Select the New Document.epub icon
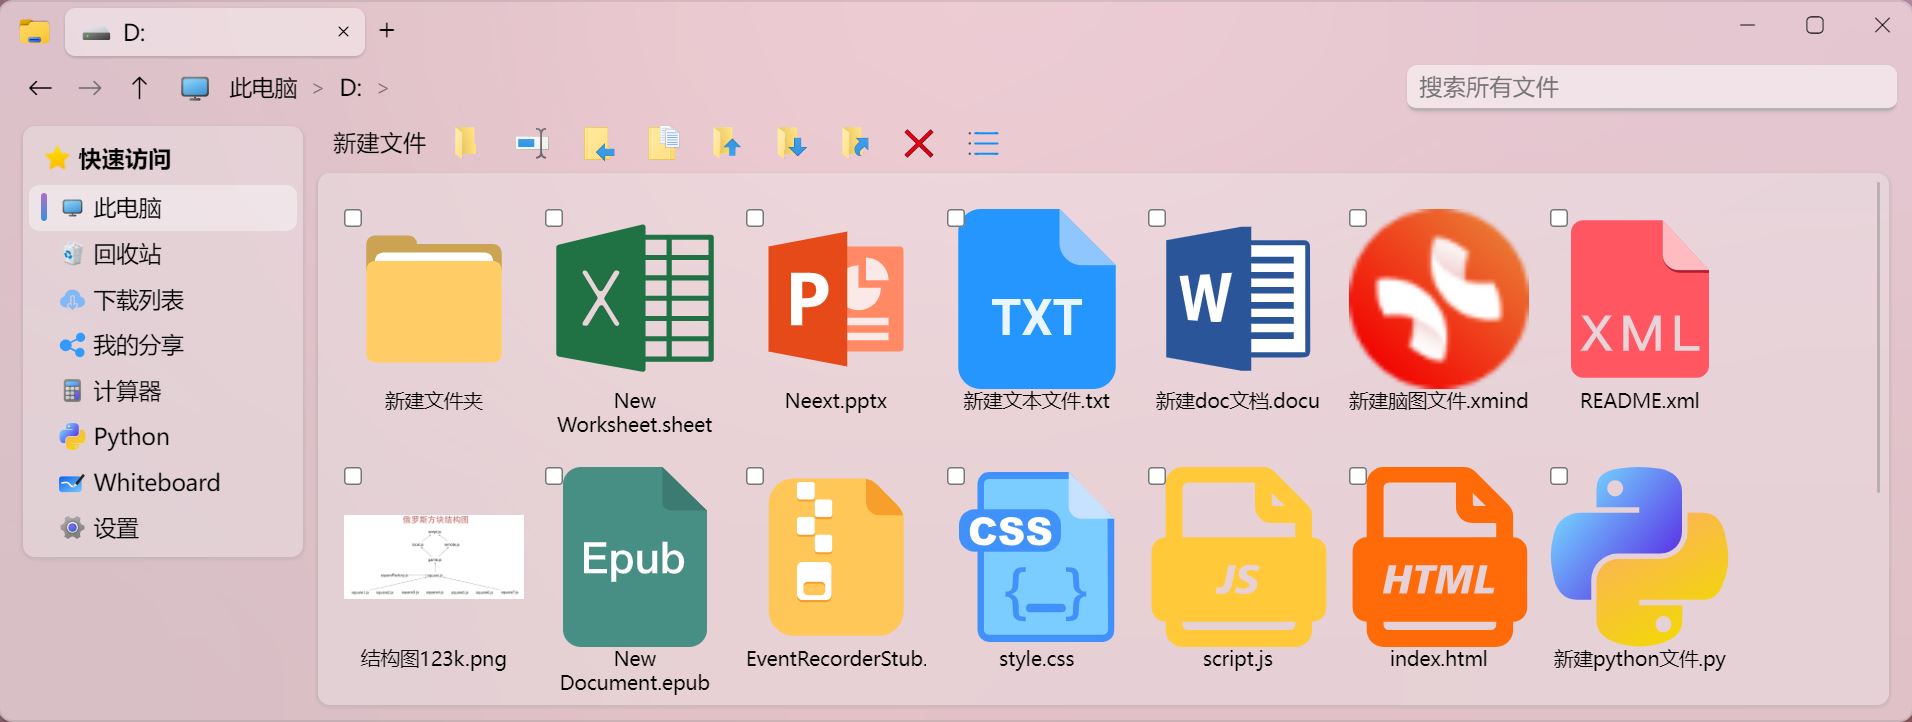Screen dimensions: 1912x722 point(635,557)
